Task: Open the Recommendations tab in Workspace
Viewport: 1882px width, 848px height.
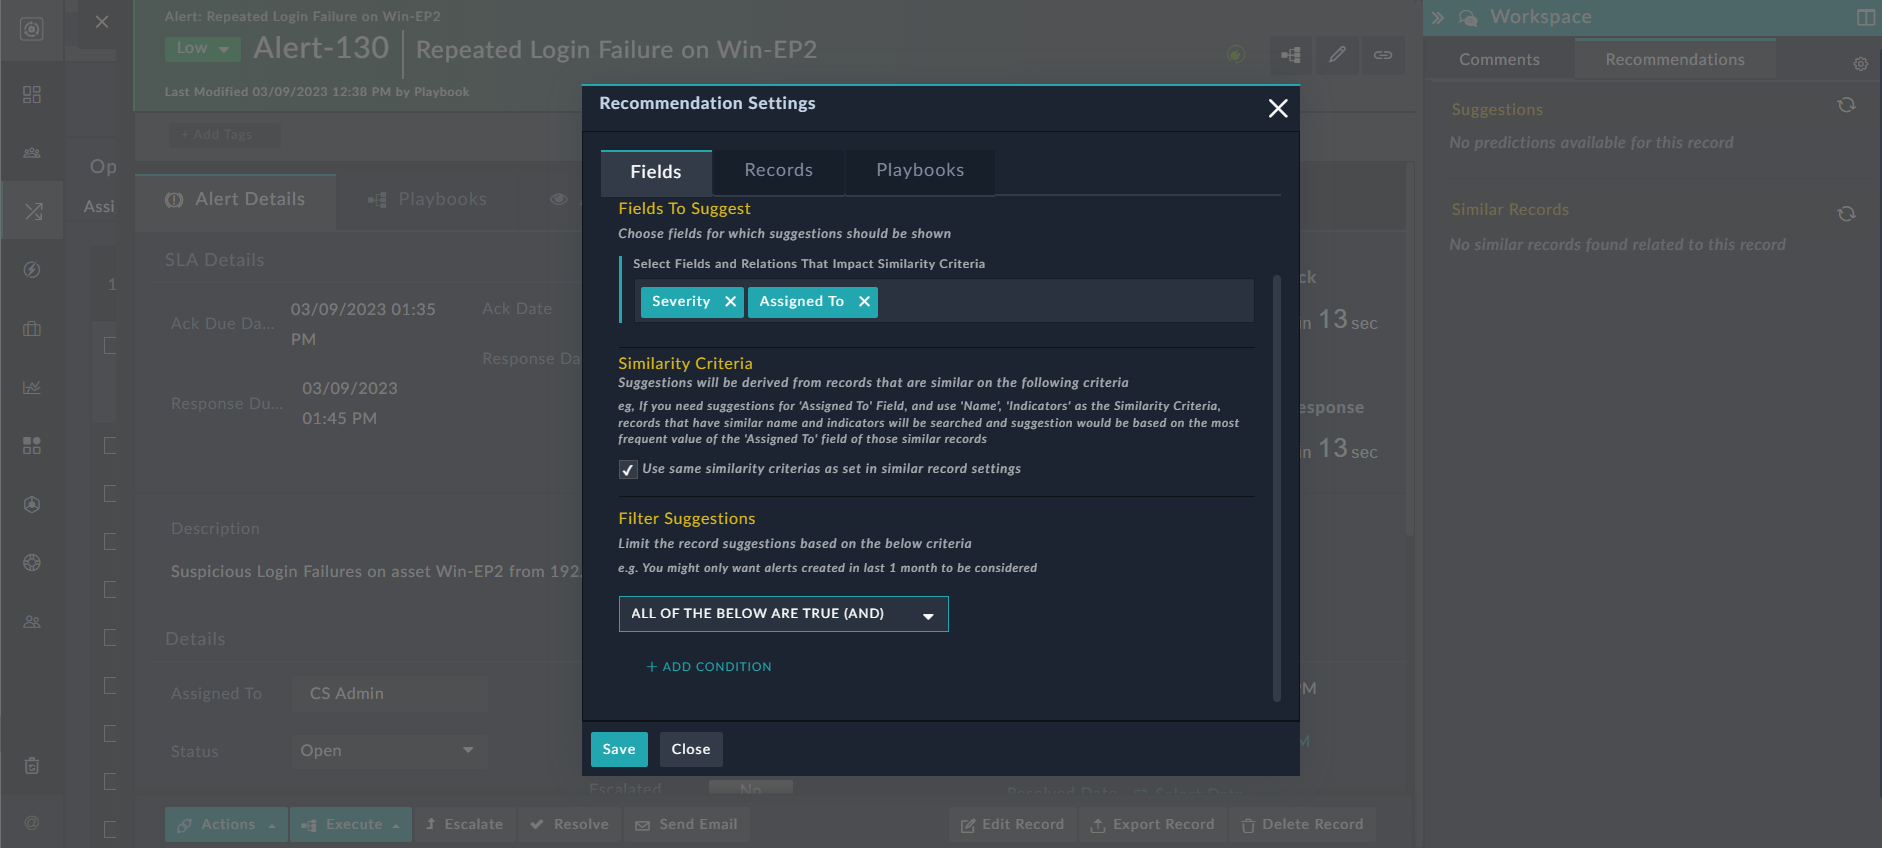Action: pos(1675,60)
